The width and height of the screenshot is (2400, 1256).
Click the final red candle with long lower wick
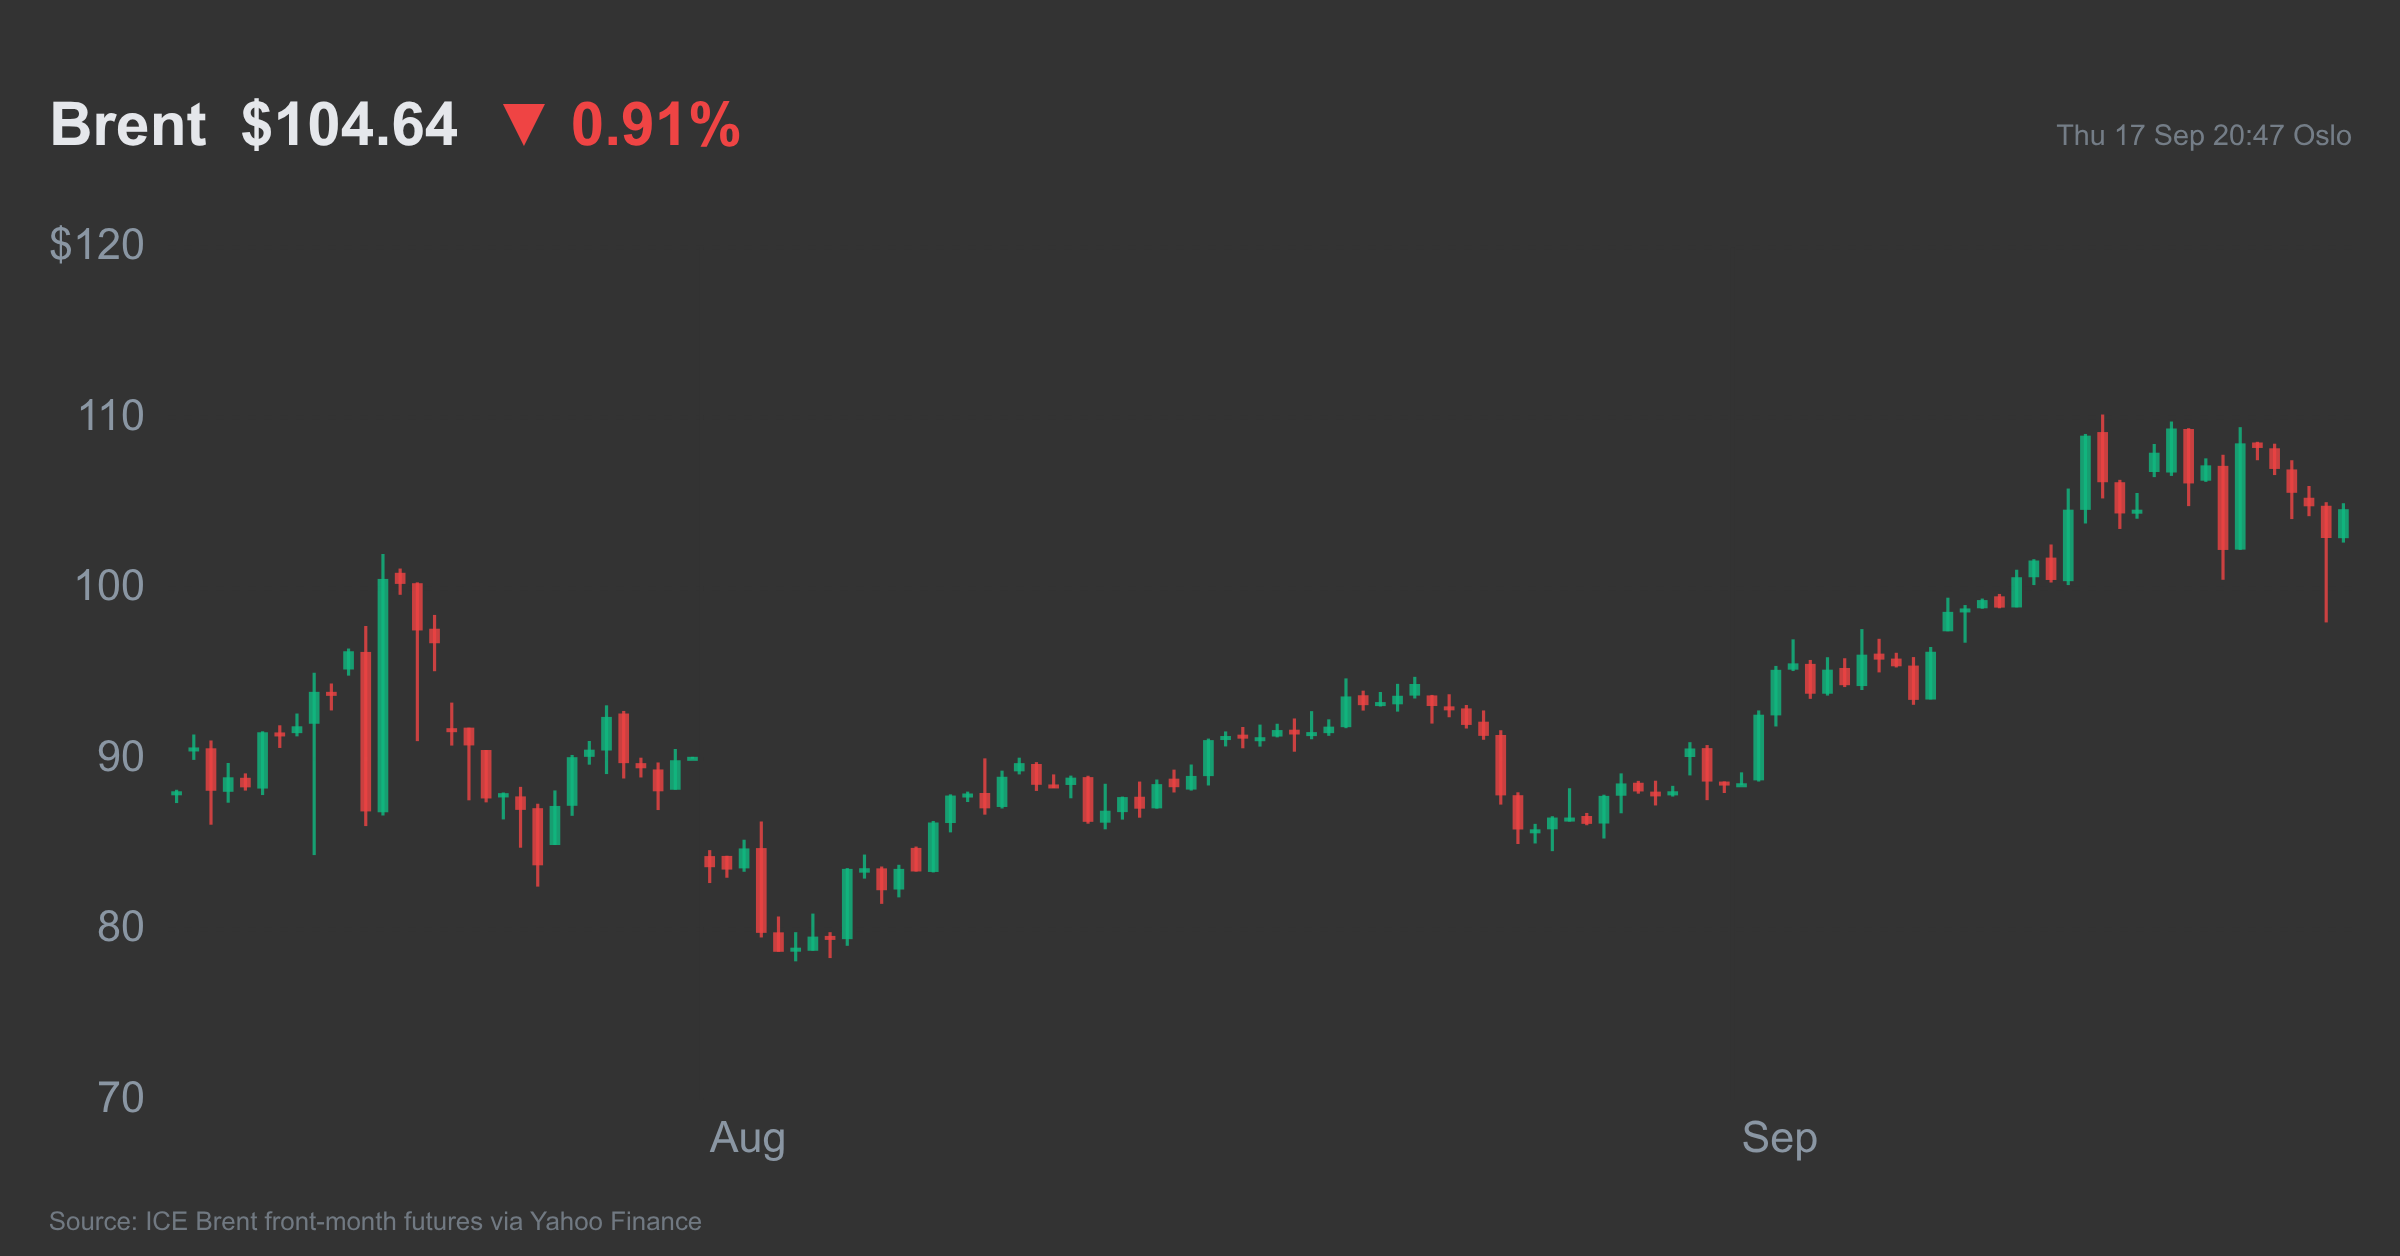[2326, 562]
